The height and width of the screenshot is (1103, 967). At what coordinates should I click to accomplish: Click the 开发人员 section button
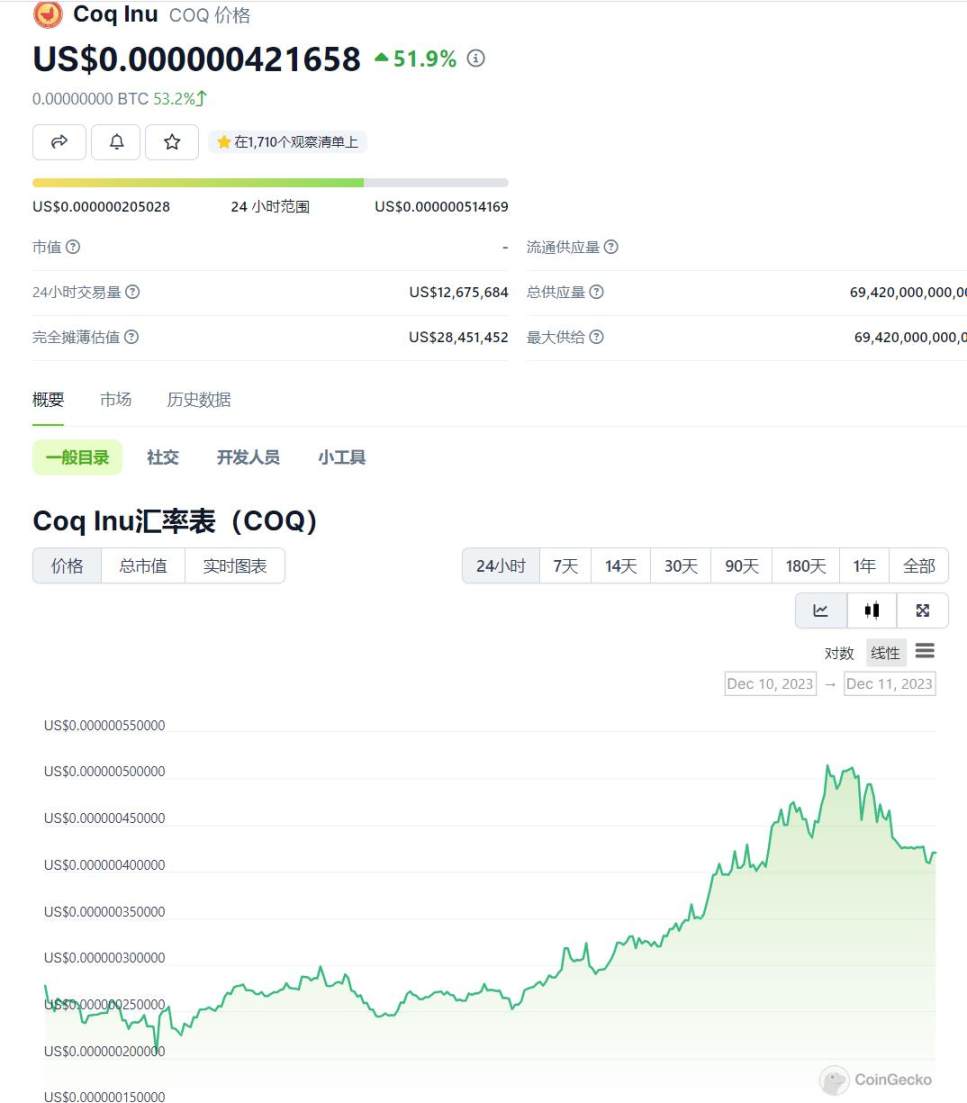248,457
